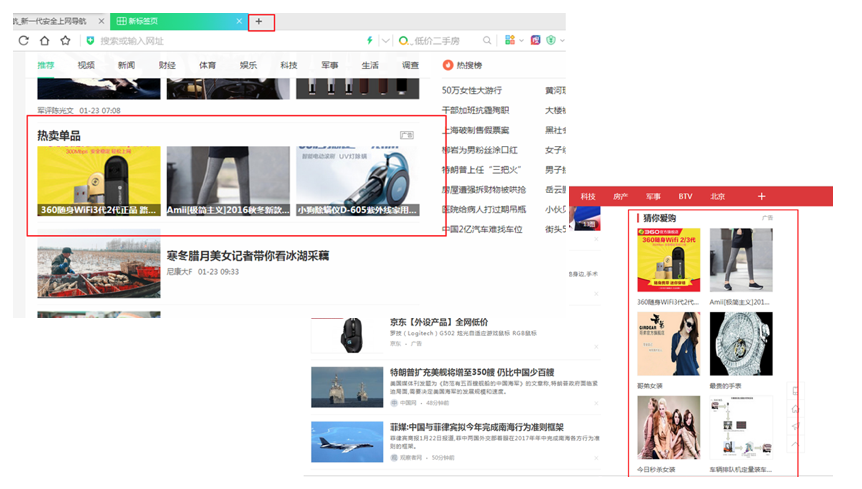Open the 360随身WiFi product thumbnail in 热卖单品
Viewport: 862px width, 489px height.
(x=98, y=181)
